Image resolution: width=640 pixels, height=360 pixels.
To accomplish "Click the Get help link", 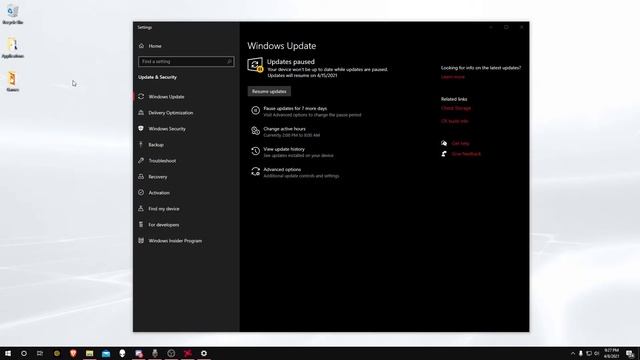I will coord(460,144).
